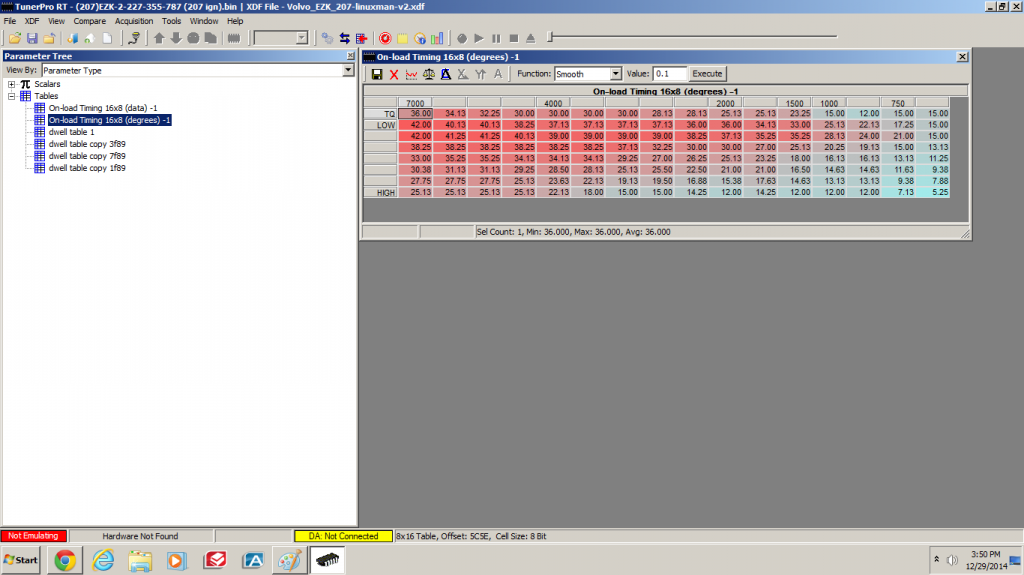Image resolution: width=1024 pixels, height=575 pixels.
Task: Open the Function Smooth dropdown
Action: tap(615, 74)
